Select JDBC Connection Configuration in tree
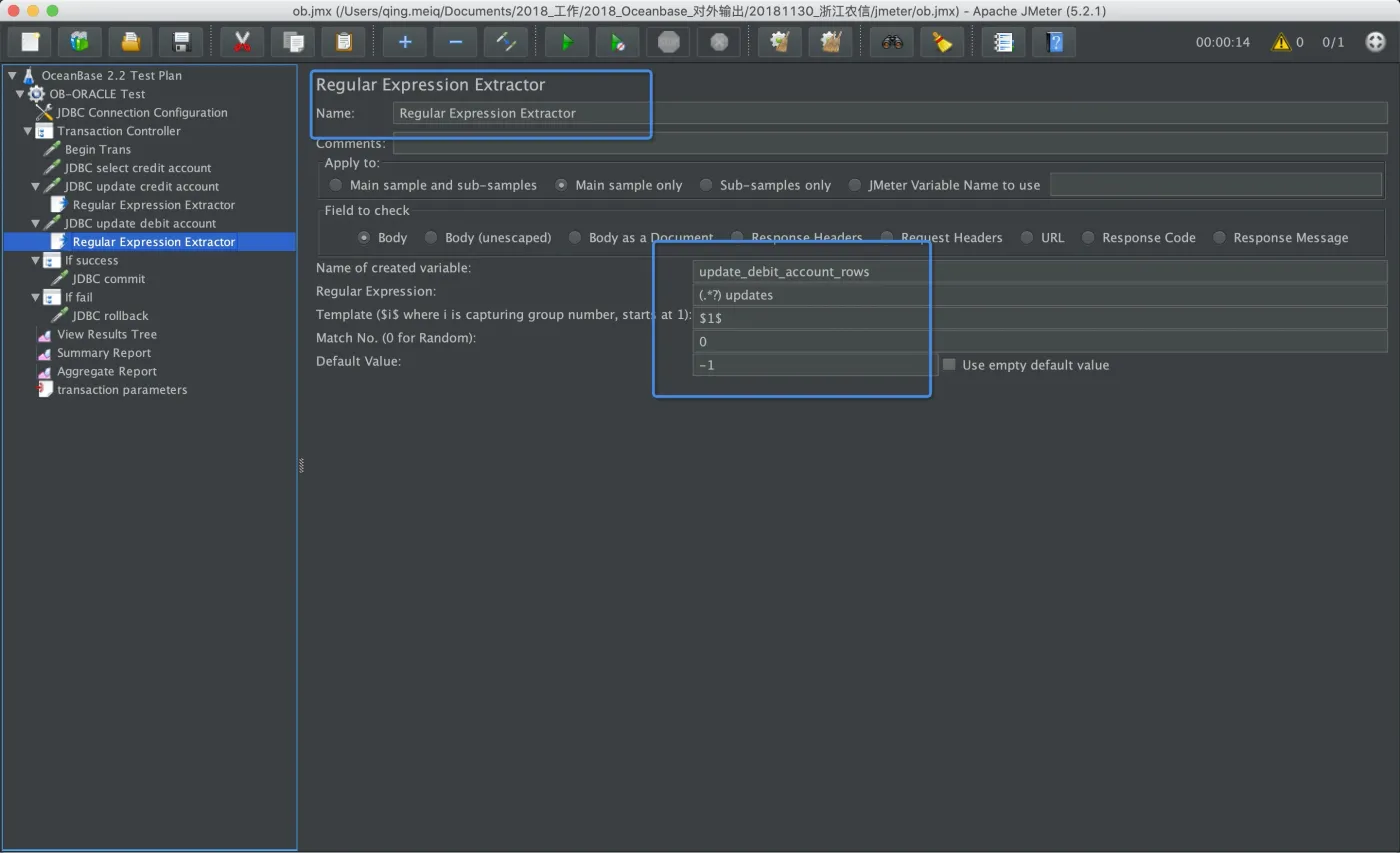This screenshot has height=853, width=1400. tap(142, 113)
